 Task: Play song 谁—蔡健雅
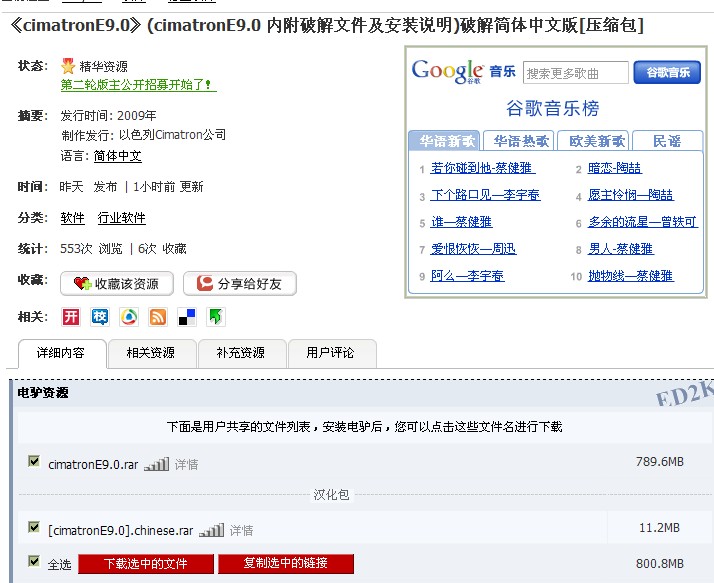pyautogui.click(x=462, y=222)
